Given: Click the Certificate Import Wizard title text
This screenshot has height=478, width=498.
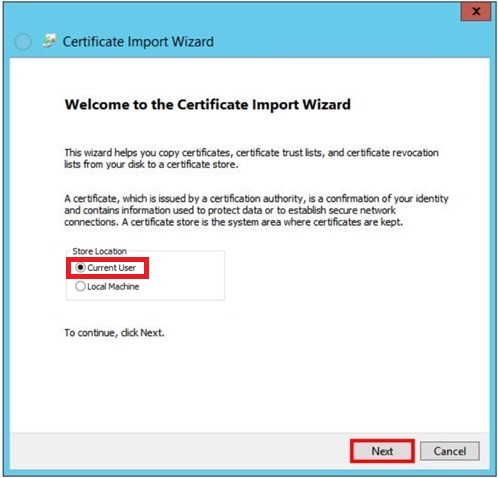Looking at the screenshot, I should pyautogui.click(x=138, y=42).
